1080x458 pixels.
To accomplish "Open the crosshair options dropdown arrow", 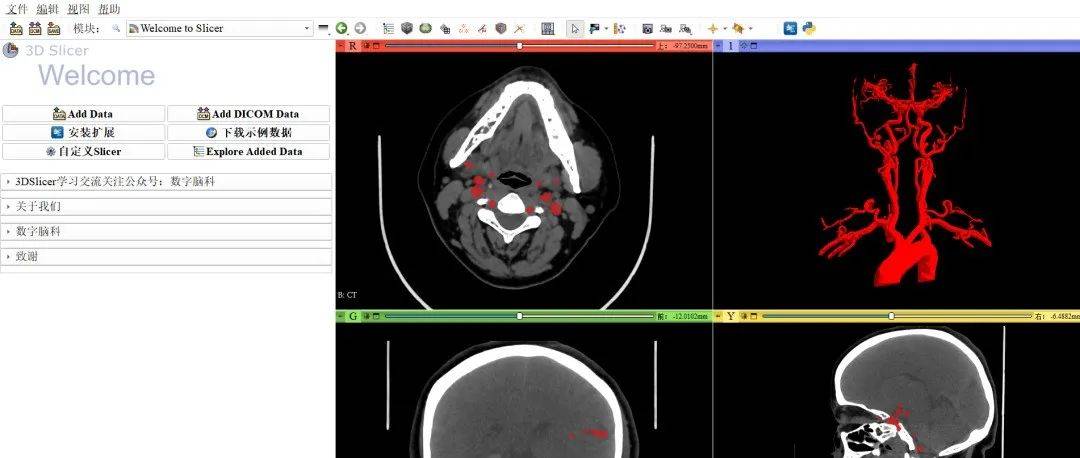I will coord(725,28).
